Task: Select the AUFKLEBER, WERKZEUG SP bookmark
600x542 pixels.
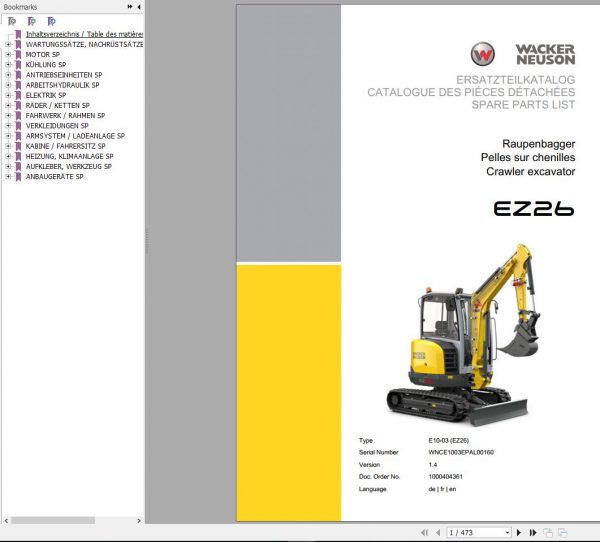Action: [69, 167]
